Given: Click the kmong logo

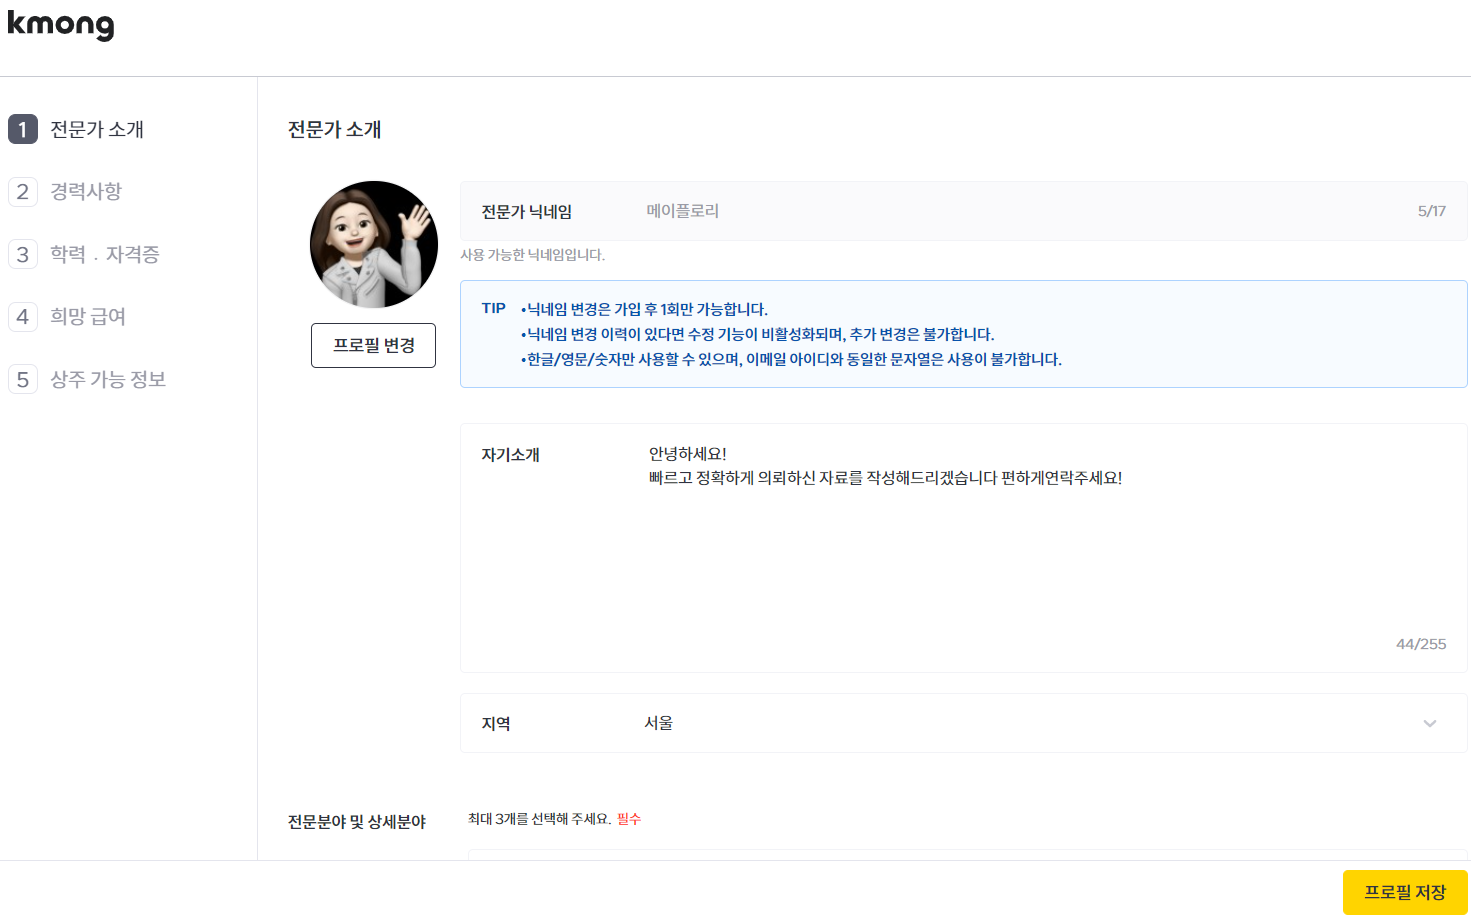Looking at the screenshot, I should pyautogui.click(x=61, y=24).
